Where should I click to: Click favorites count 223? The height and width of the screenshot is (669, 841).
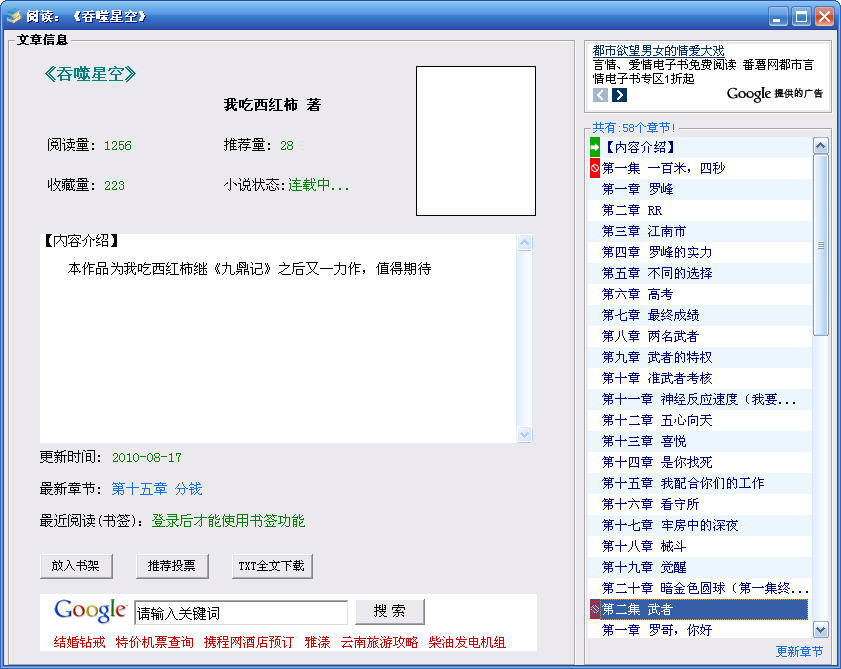point(114,186)
